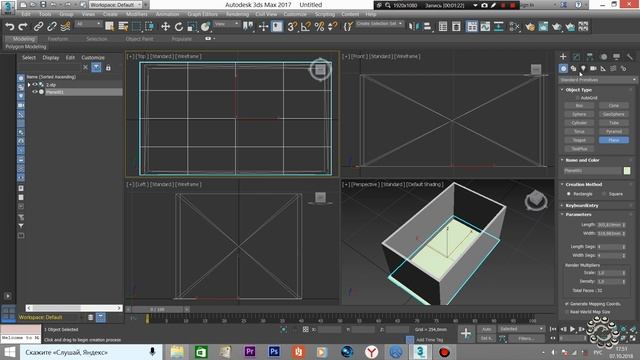Click the Pyramid primitive button

tap(614, 131)
